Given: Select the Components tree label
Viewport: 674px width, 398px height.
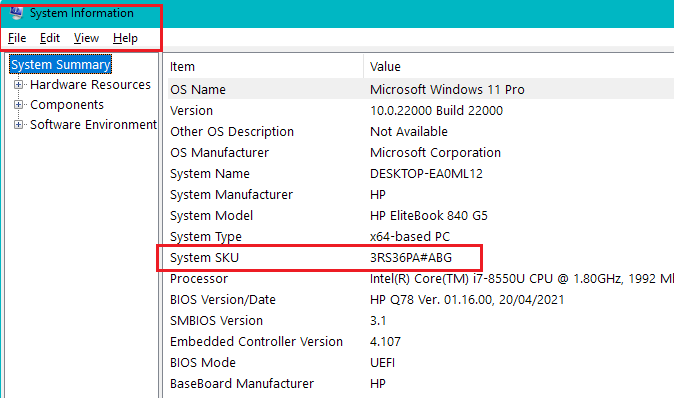Looking at the screenshot, I should (x=67, y=104).
